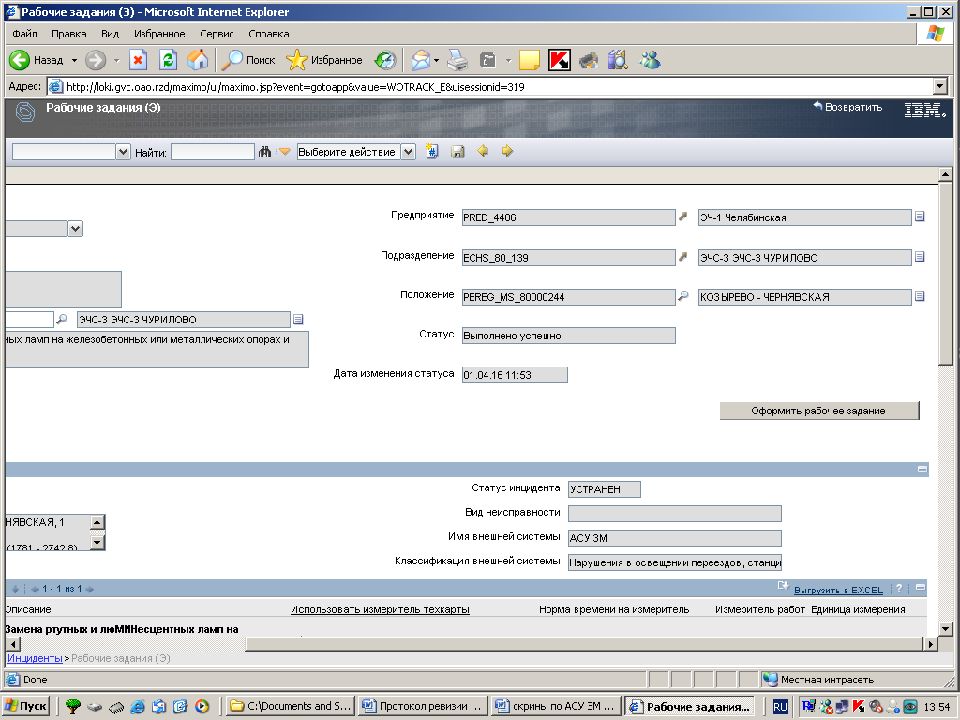Click the УСТРАНЕН incident status field

coord(604,489)
